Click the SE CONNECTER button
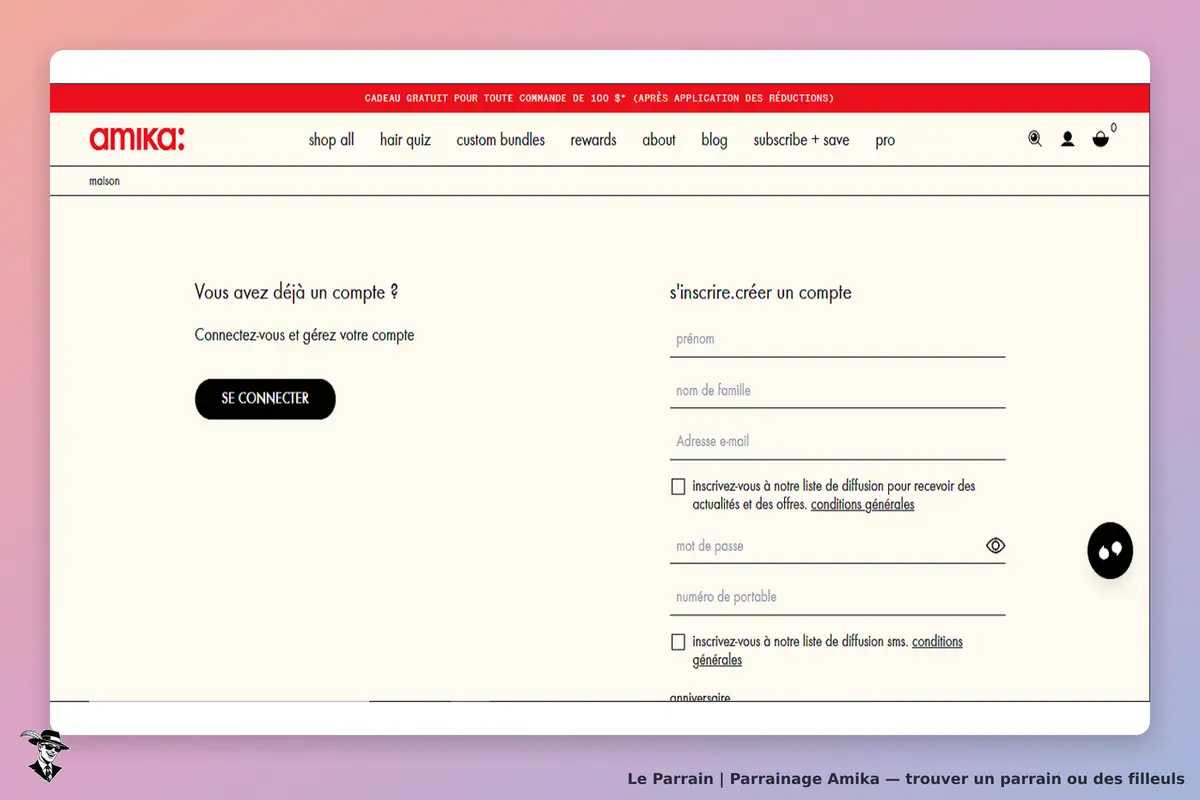This screenshot has height=800, width=1200. click(x=265, y=399)
